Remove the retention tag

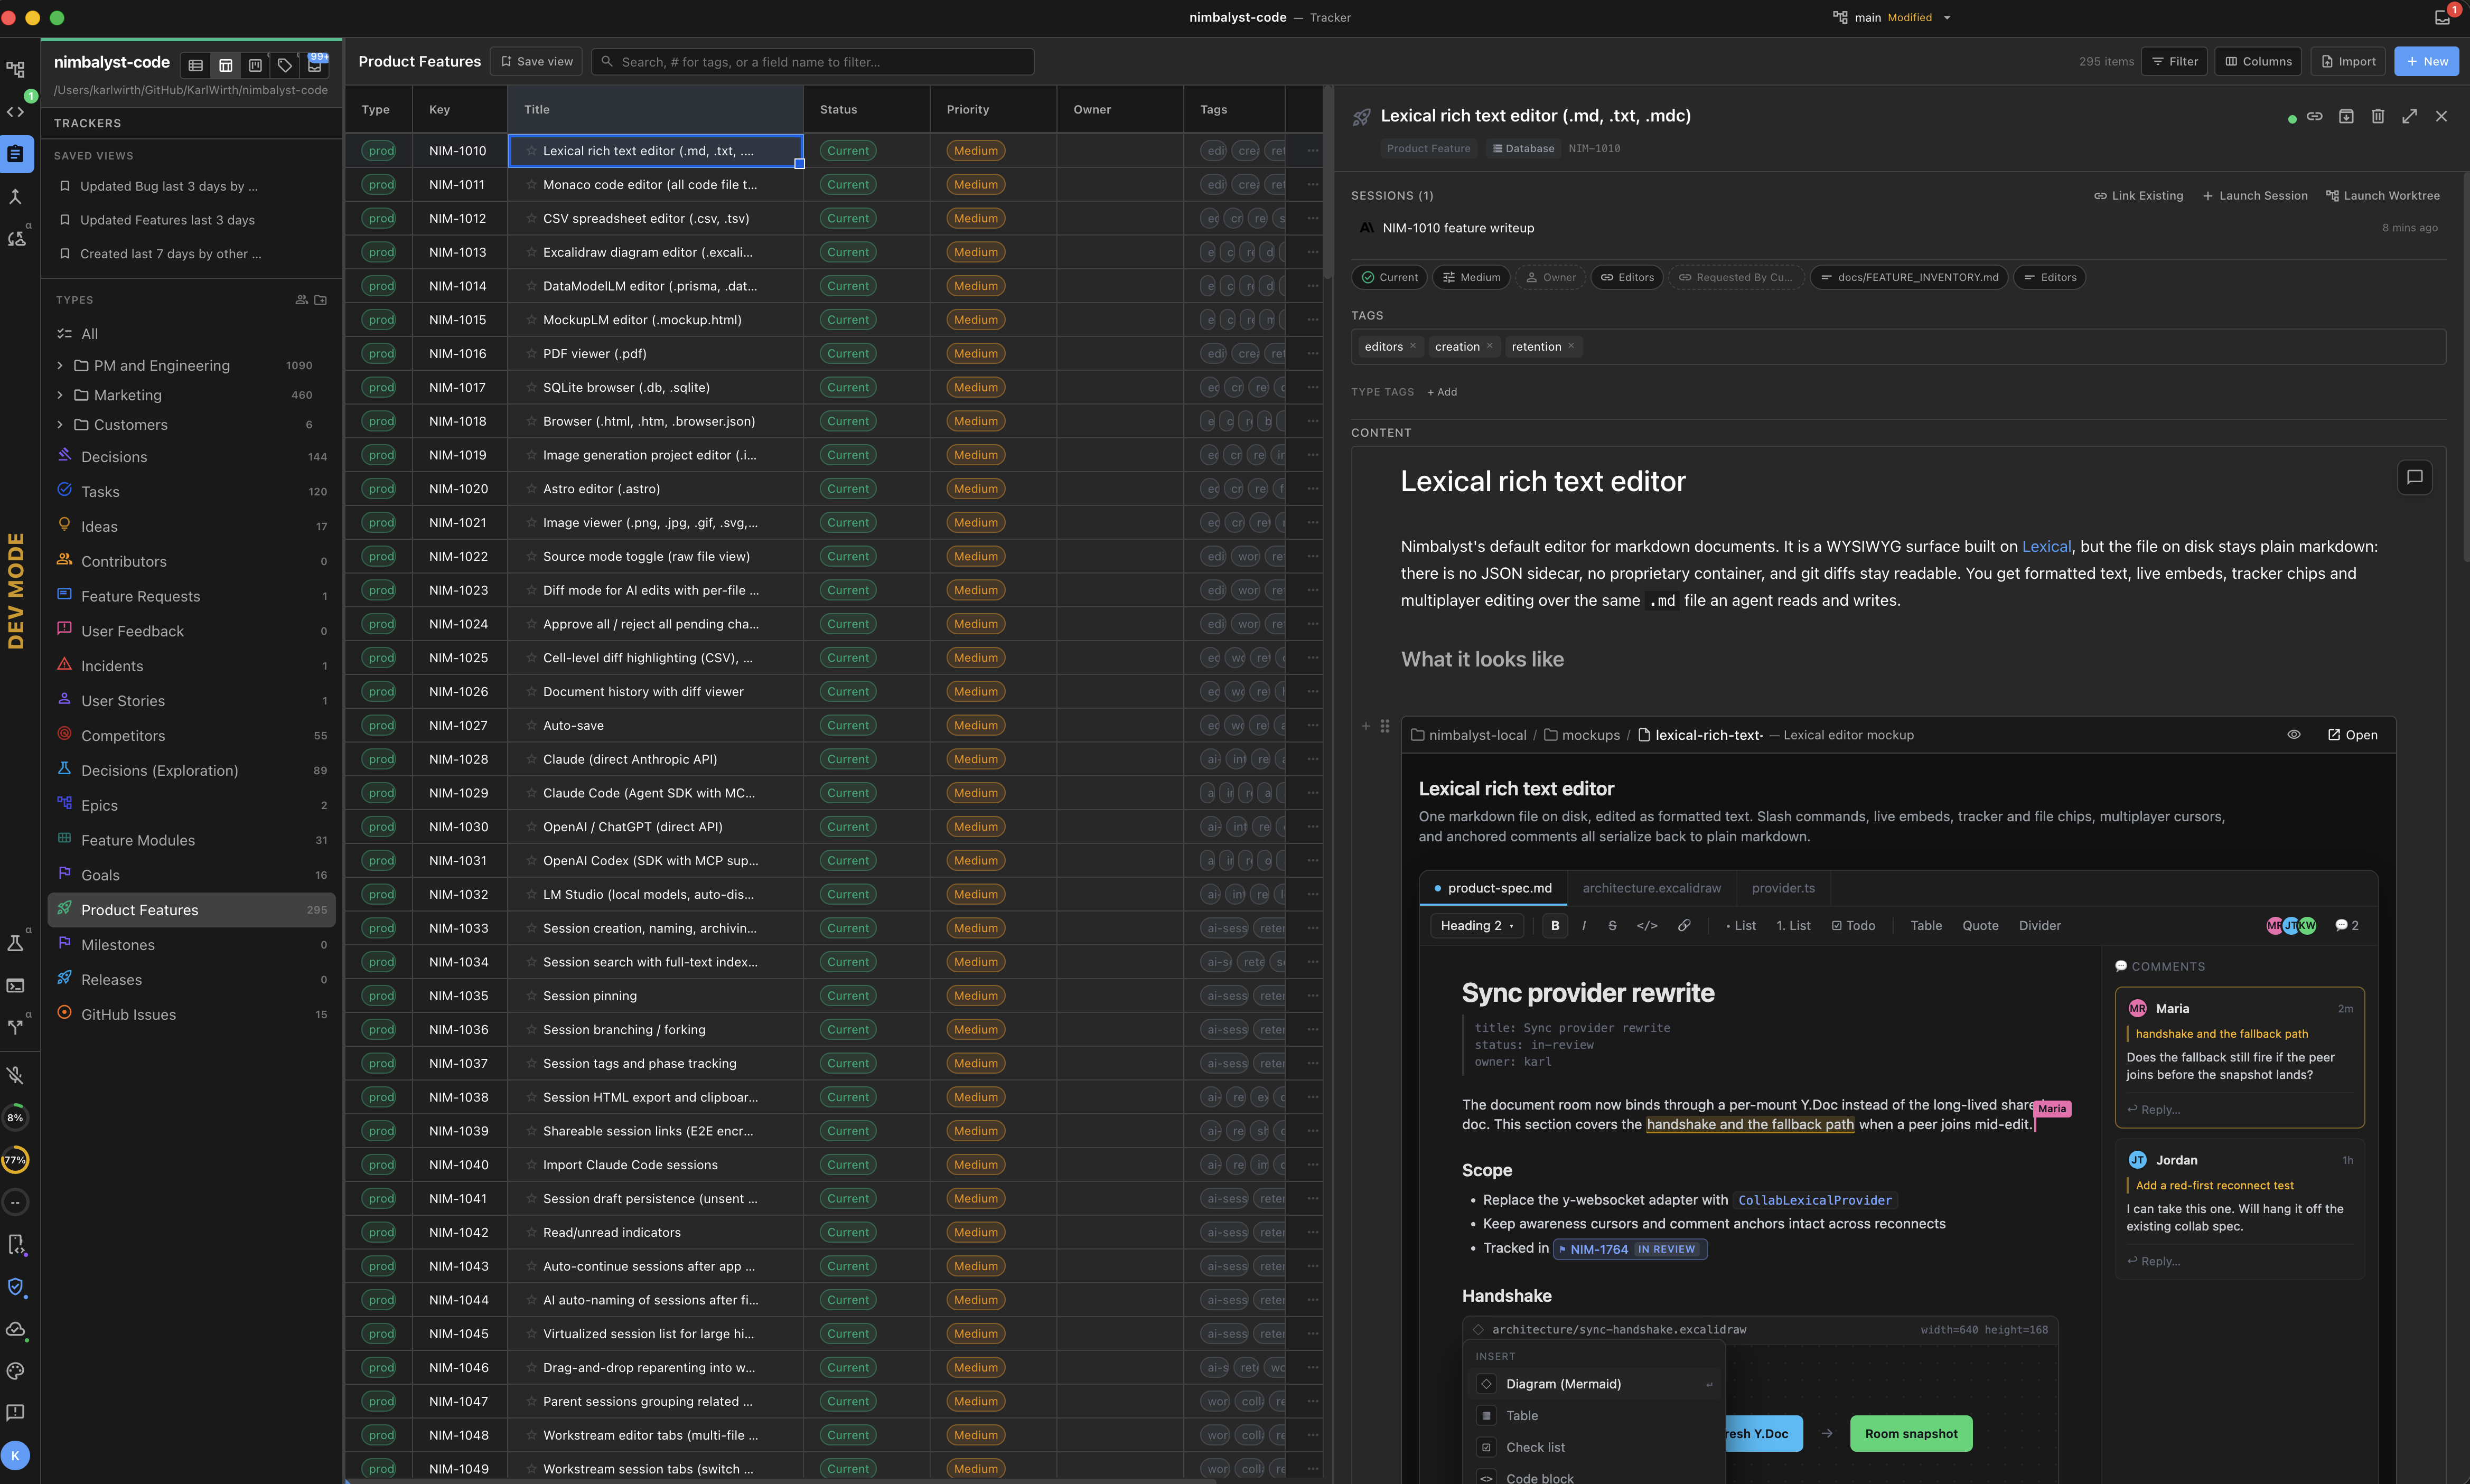tap(1571, 346)
